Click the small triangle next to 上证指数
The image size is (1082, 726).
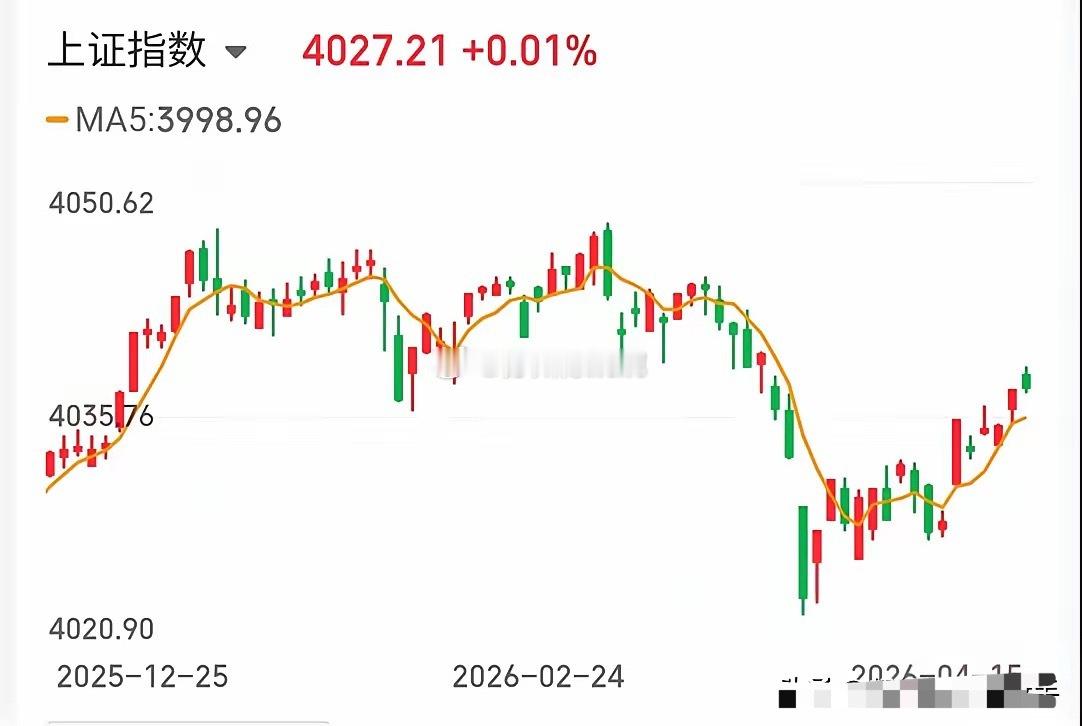(x=237, y=51)
